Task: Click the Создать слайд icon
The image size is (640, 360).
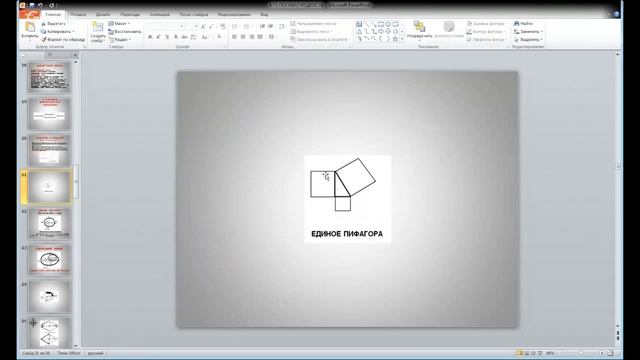Action: 98,27
